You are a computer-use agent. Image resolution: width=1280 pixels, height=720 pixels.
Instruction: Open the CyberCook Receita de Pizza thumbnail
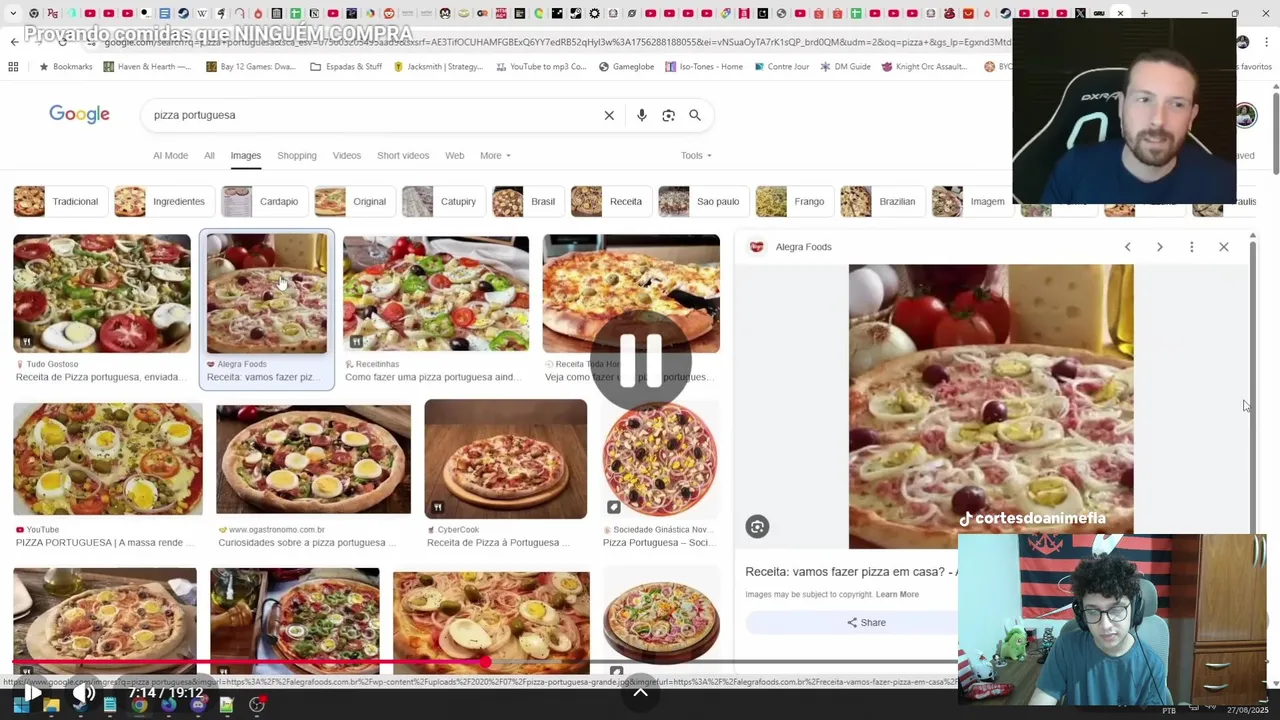505,459
